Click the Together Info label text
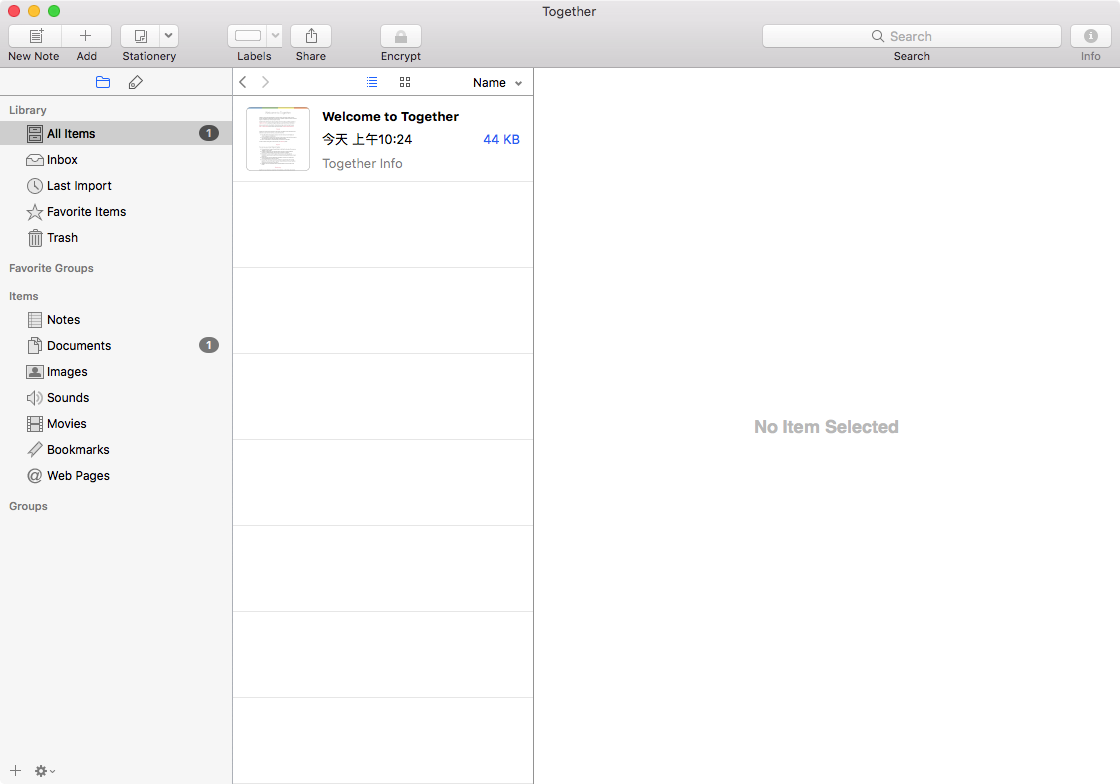The height and width of the screenshot is (784, 1120). [x=362, y=164]
